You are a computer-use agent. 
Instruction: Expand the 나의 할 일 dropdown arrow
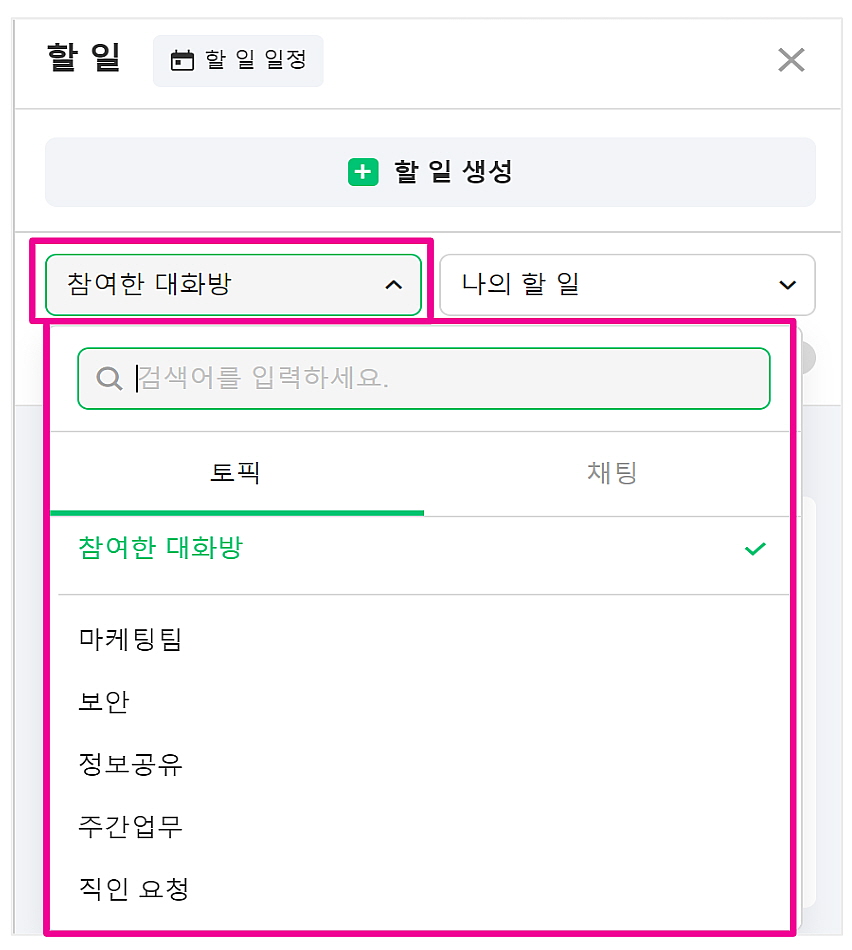787,286
